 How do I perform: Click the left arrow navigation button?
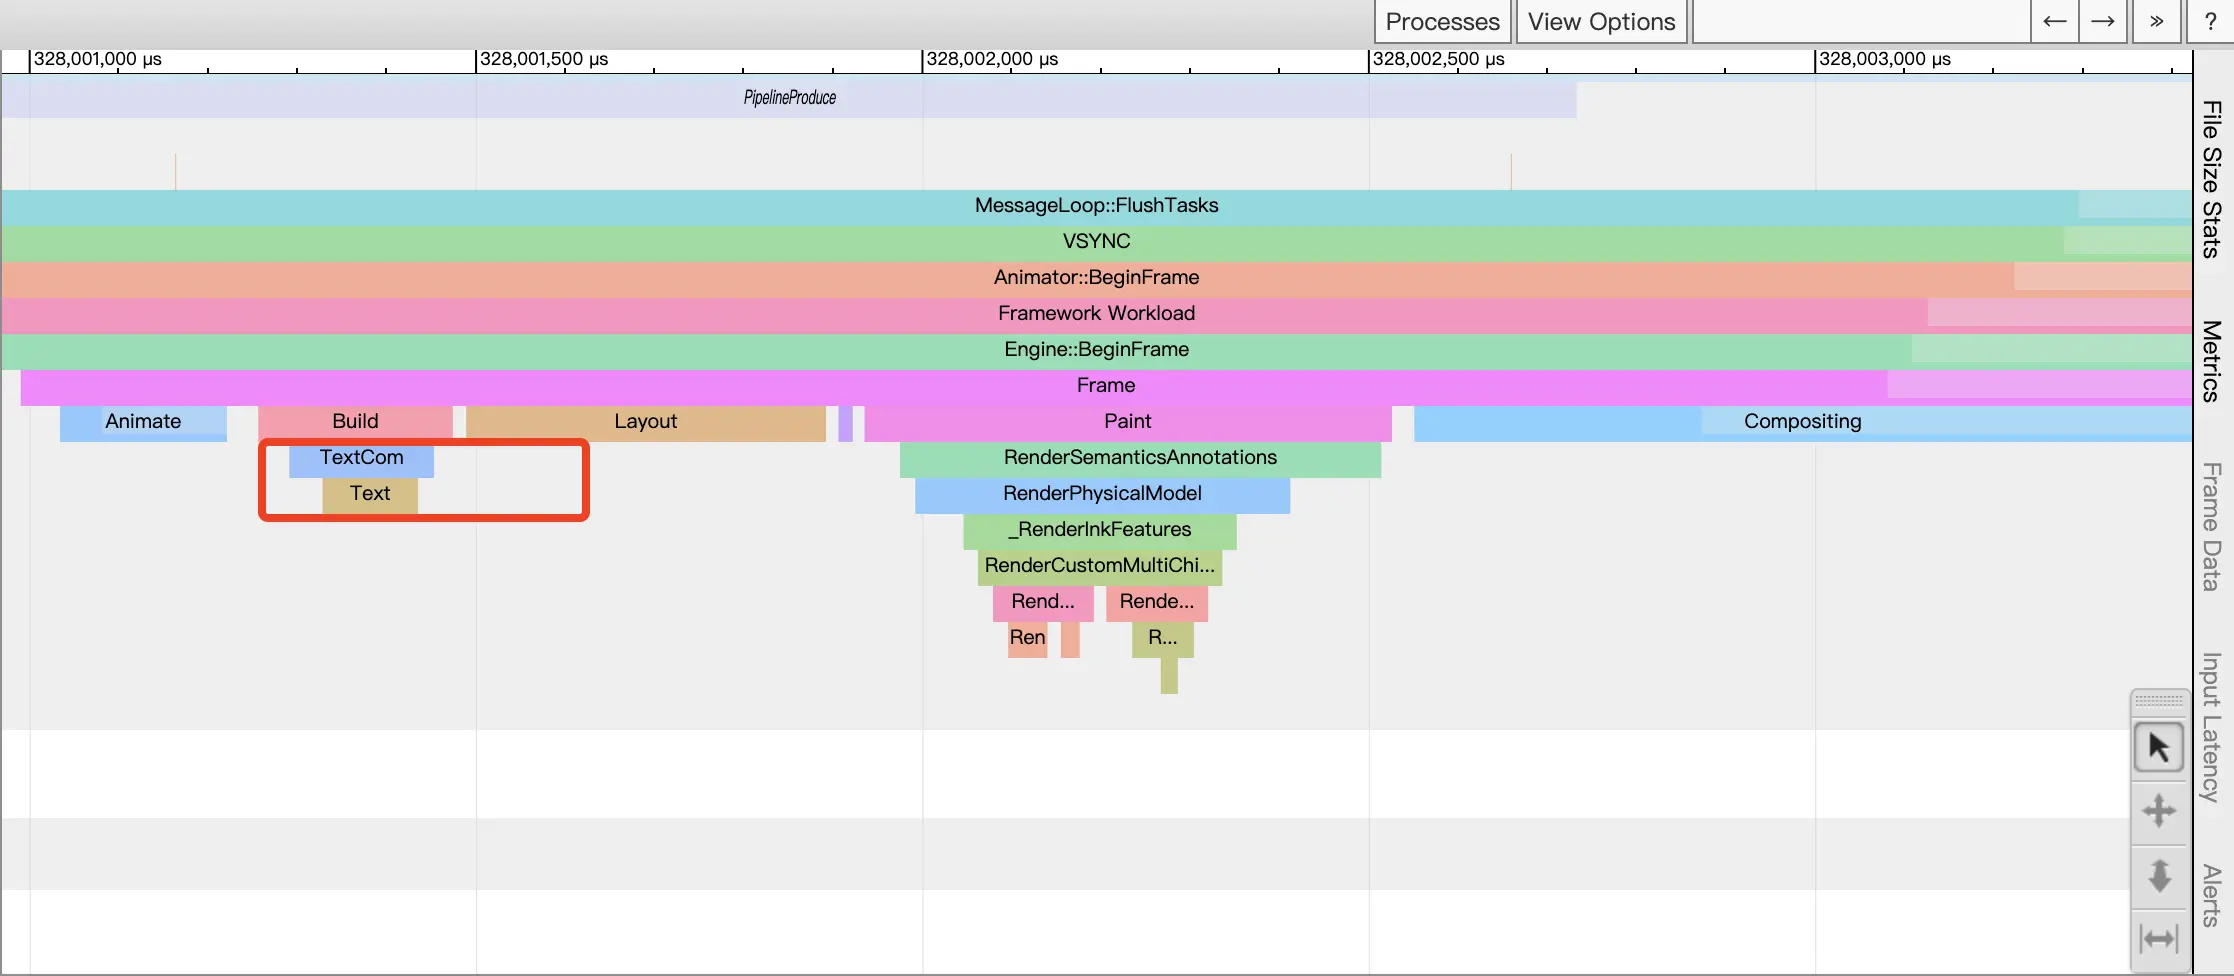click(2055, 22)
